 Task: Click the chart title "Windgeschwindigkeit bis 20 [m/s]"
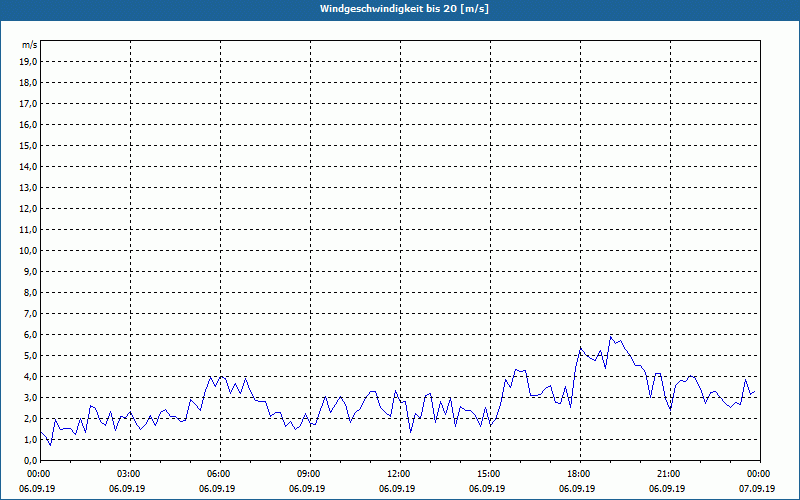(x=404, y=9)
